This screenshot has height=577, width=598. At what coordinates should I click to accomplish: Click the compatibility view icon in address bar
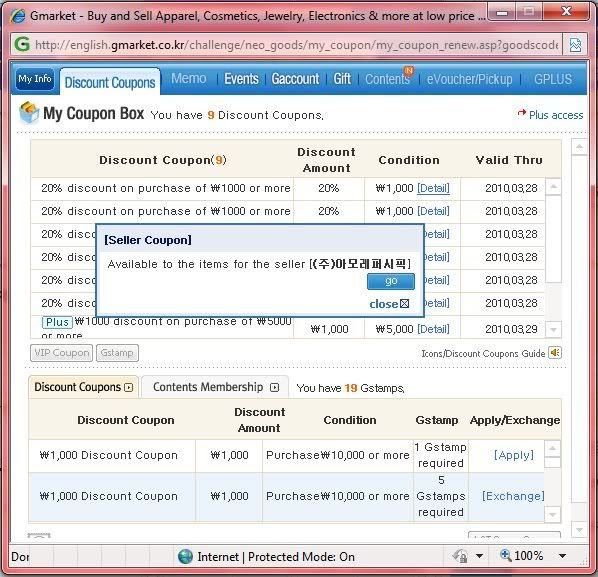pyautogui.click(x=575, y=45)
